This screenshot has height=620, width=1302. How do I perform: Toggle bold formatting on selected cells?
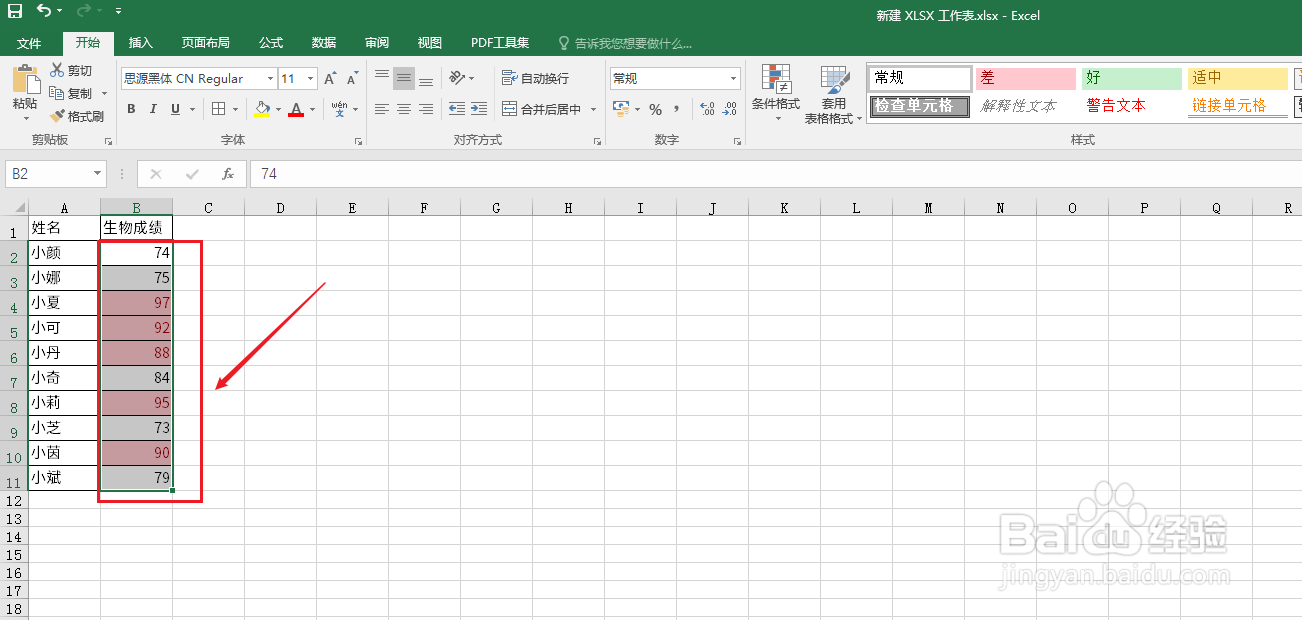[x=131, y=108]
